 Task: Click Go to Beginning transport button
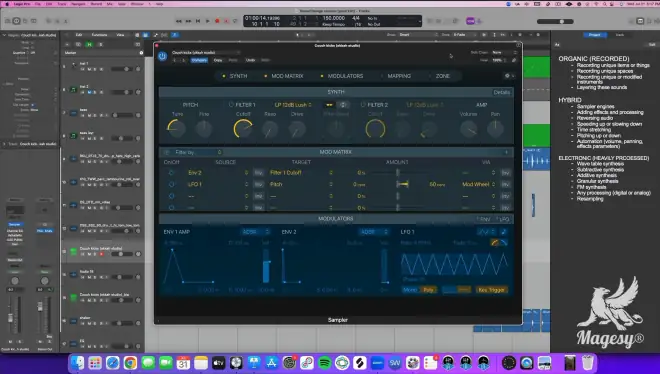click(x=198, y=21)
